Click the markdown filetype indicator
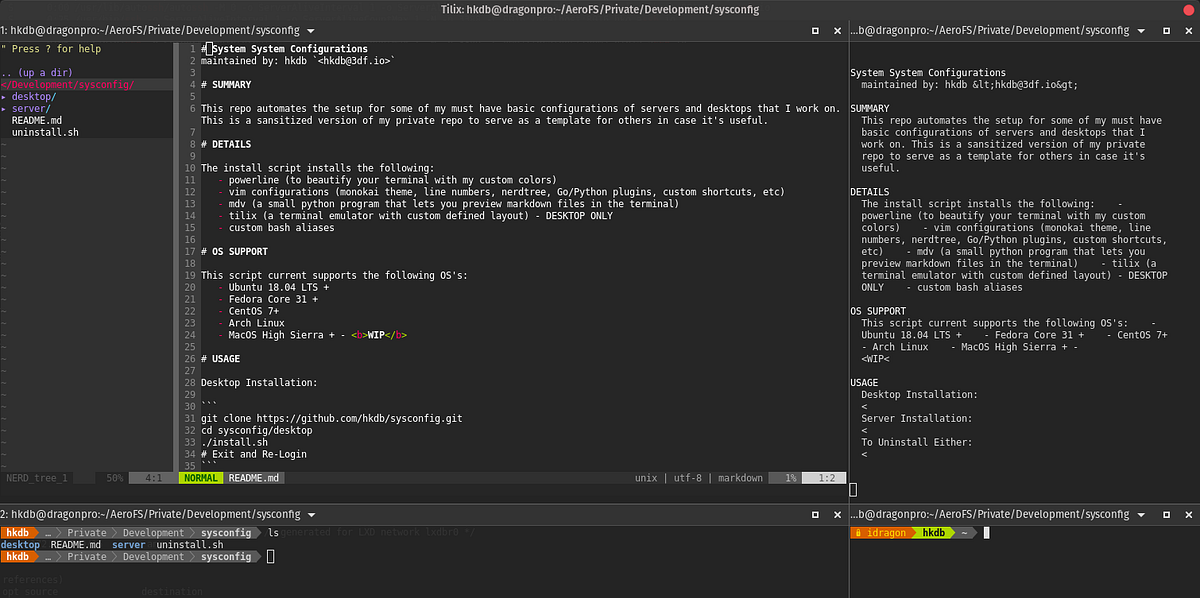Image resolution: width=1200 pixels, height=598 pixels. [740, 478]
